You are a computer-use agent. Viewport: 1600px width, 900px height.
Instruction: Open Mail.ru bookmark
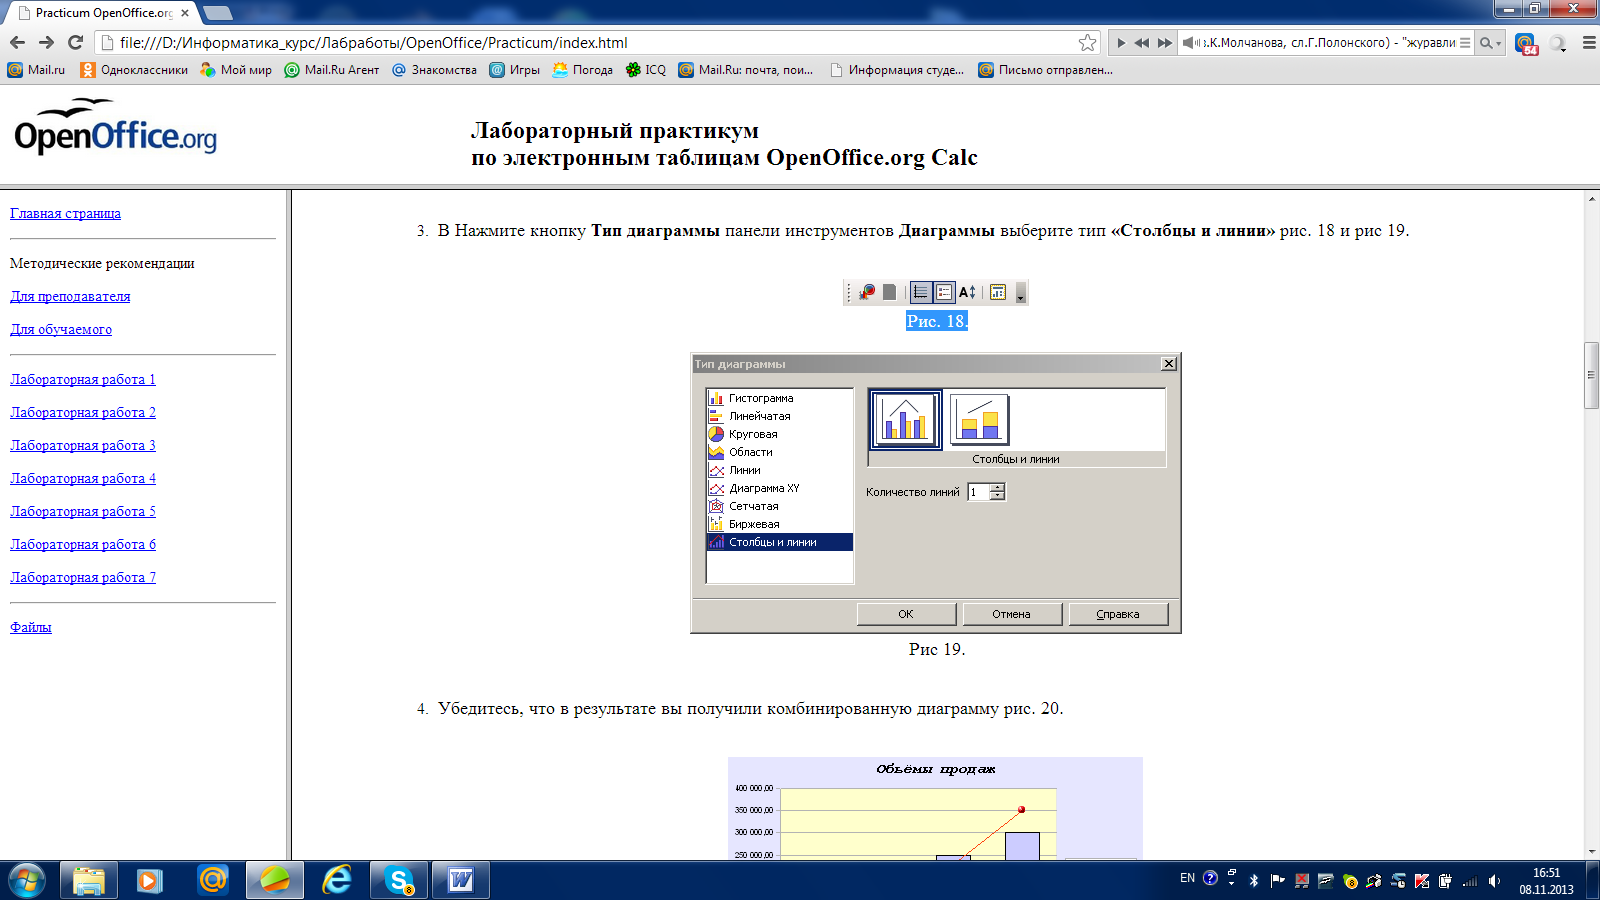pos(36,70)
